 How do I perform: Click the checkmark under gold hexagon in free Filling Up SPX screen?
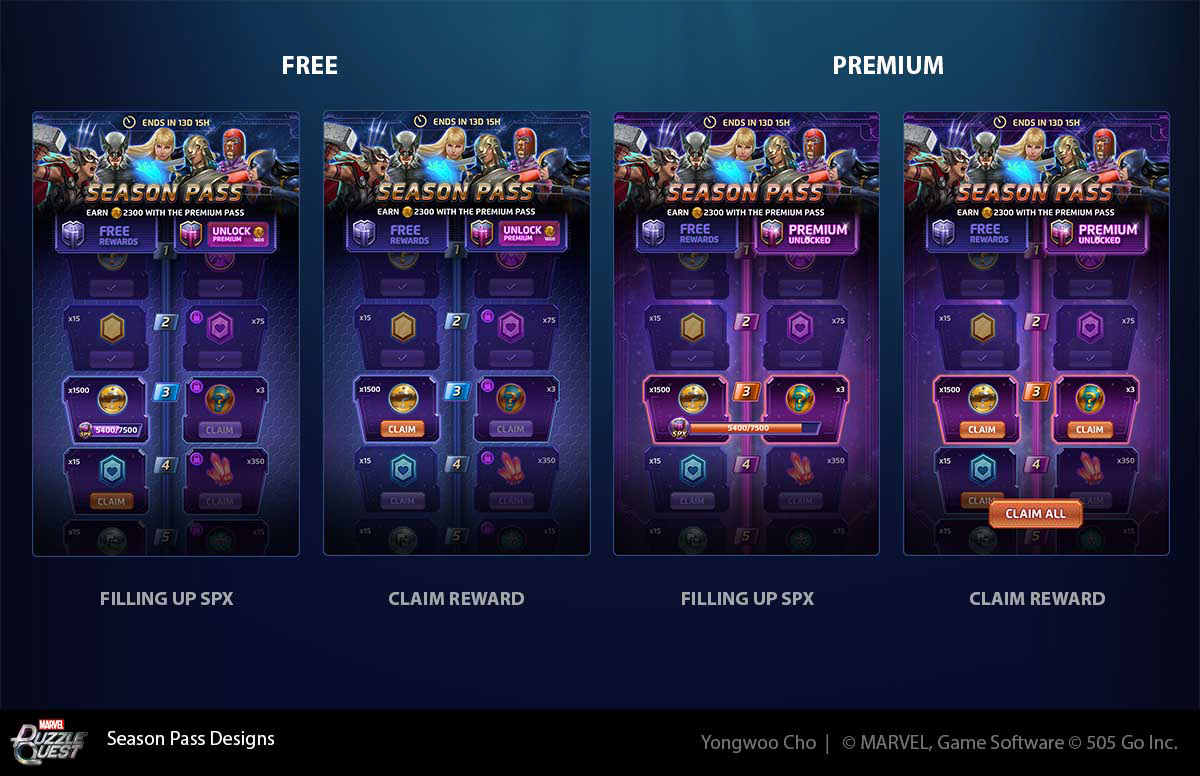[x=111, y=357]
